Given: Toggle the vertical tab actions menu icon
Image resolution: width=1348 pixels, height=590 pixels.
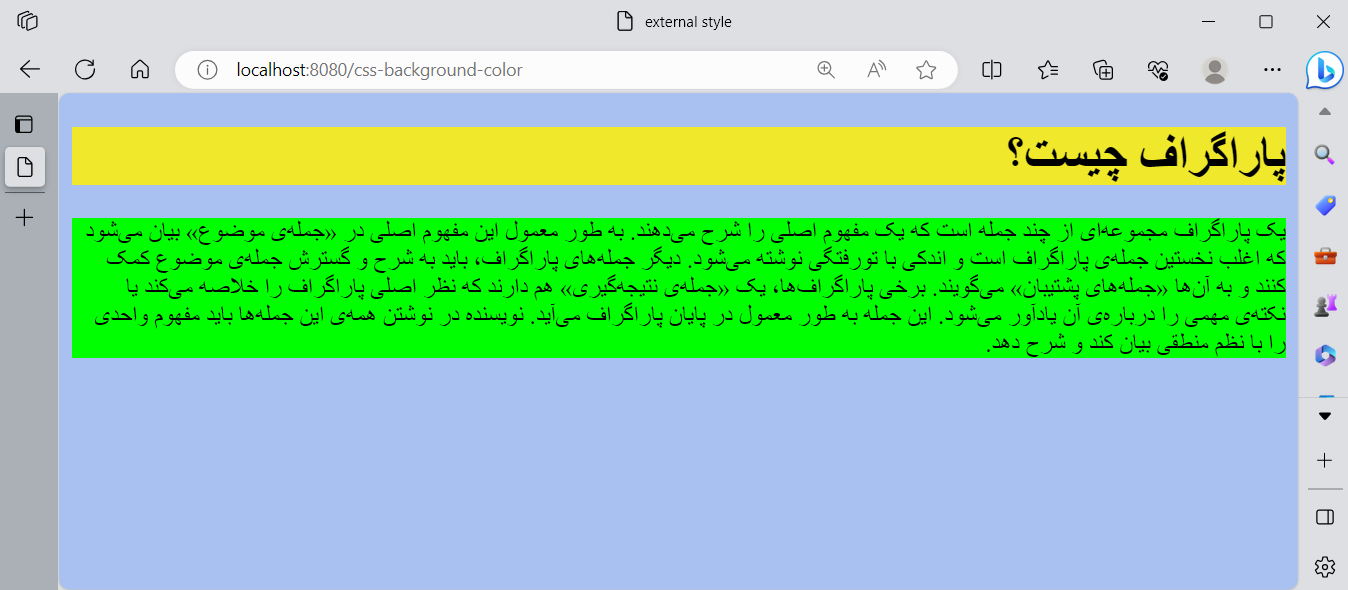Looking at the screenshot, I should click(x=24, y=125).
